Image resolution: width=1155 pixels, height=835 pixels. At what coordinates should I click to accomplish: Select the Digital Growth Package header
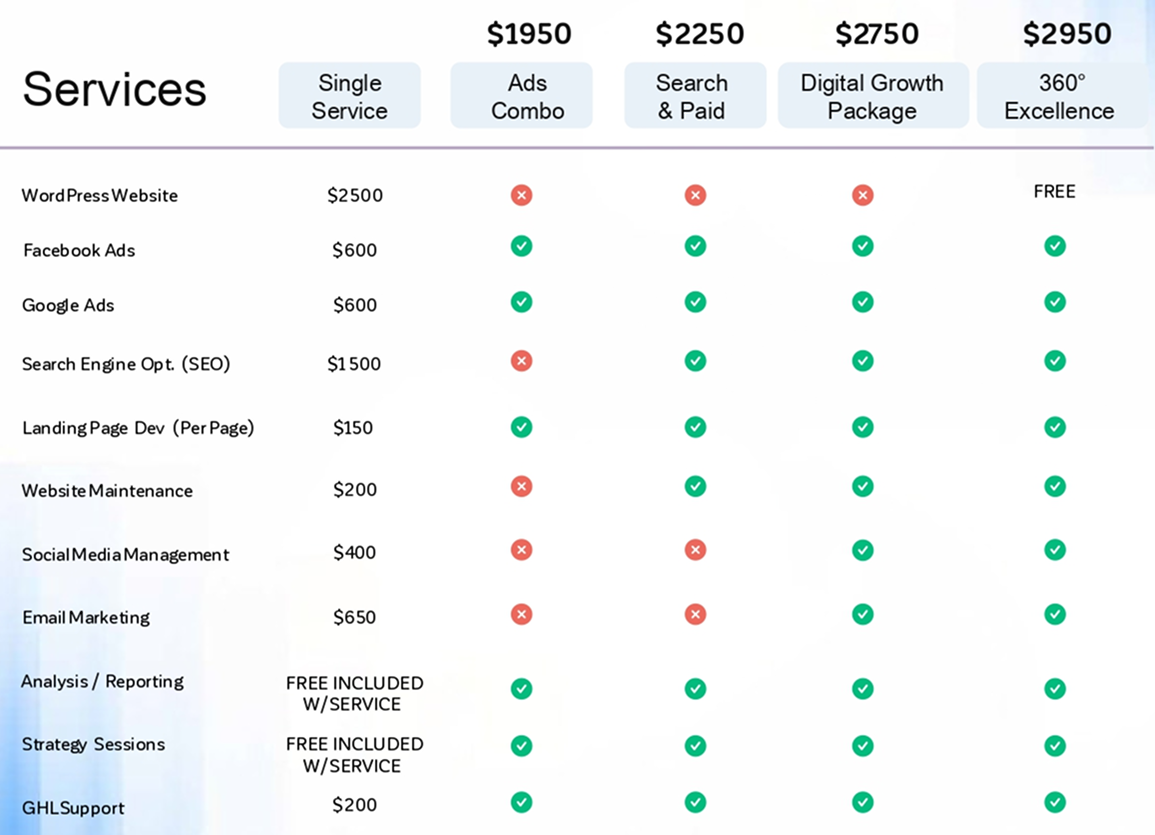coord(872,96)
